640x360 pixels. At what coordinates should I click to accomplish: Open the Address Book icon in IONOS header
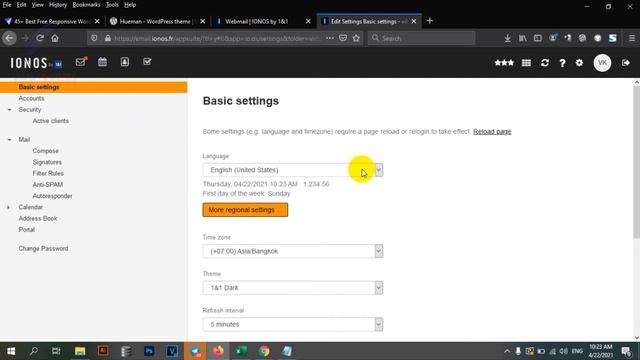pyautogui.click(x=125, y=62)
